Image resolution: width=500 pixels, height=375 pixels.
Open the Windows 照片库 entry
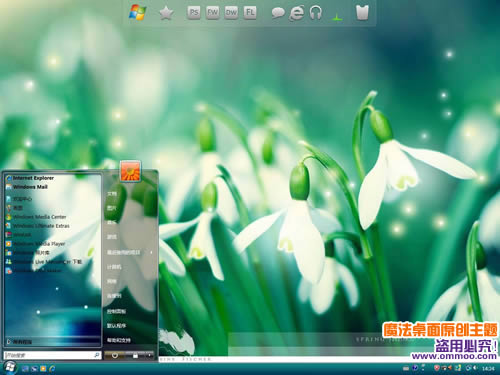(28, 253)
